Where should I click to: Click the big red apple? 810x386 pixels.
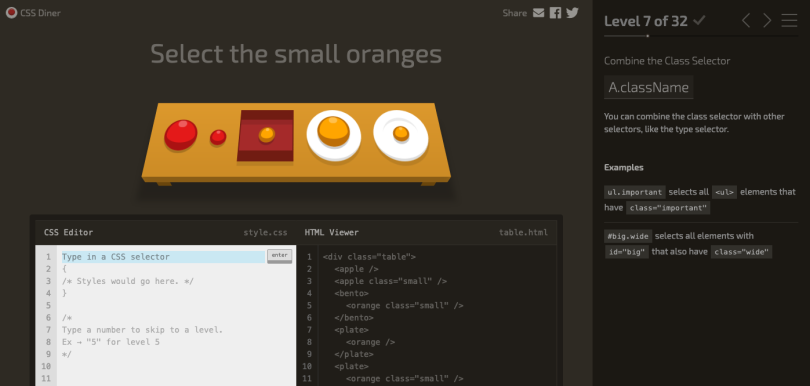click(x=181, y=135)
